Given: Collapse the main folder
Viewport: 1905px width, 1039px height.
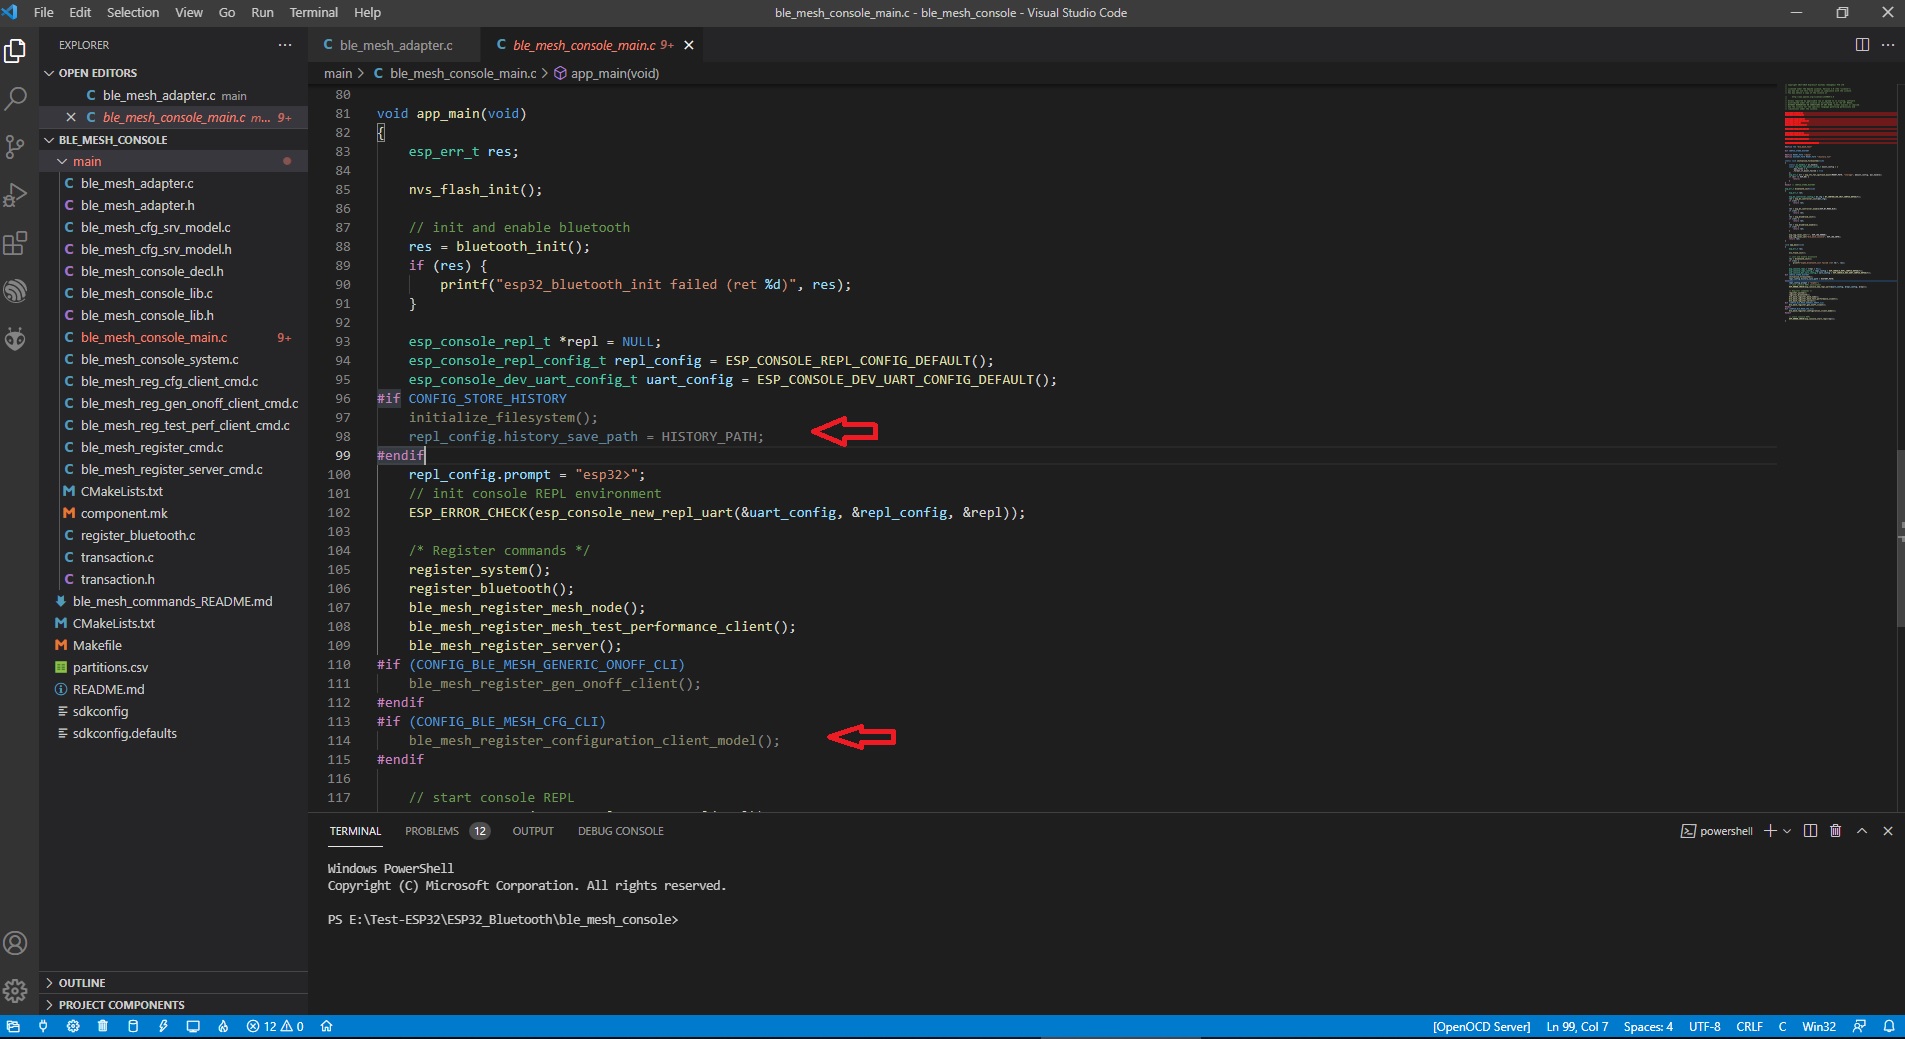Looking at the screenshot, I should point(87,161).
